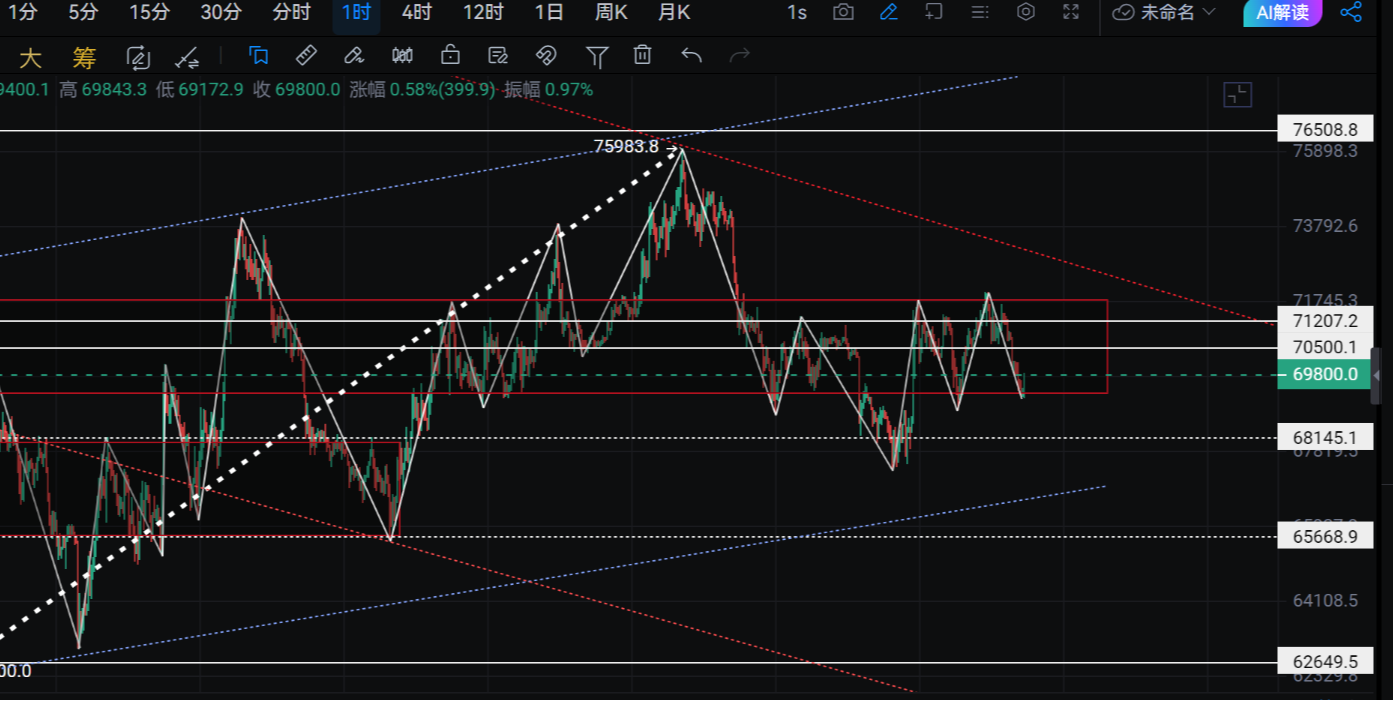Screen dimensions: 1393x705
Task: Switch to the 4时 timeframe
Action: (416, 13)
